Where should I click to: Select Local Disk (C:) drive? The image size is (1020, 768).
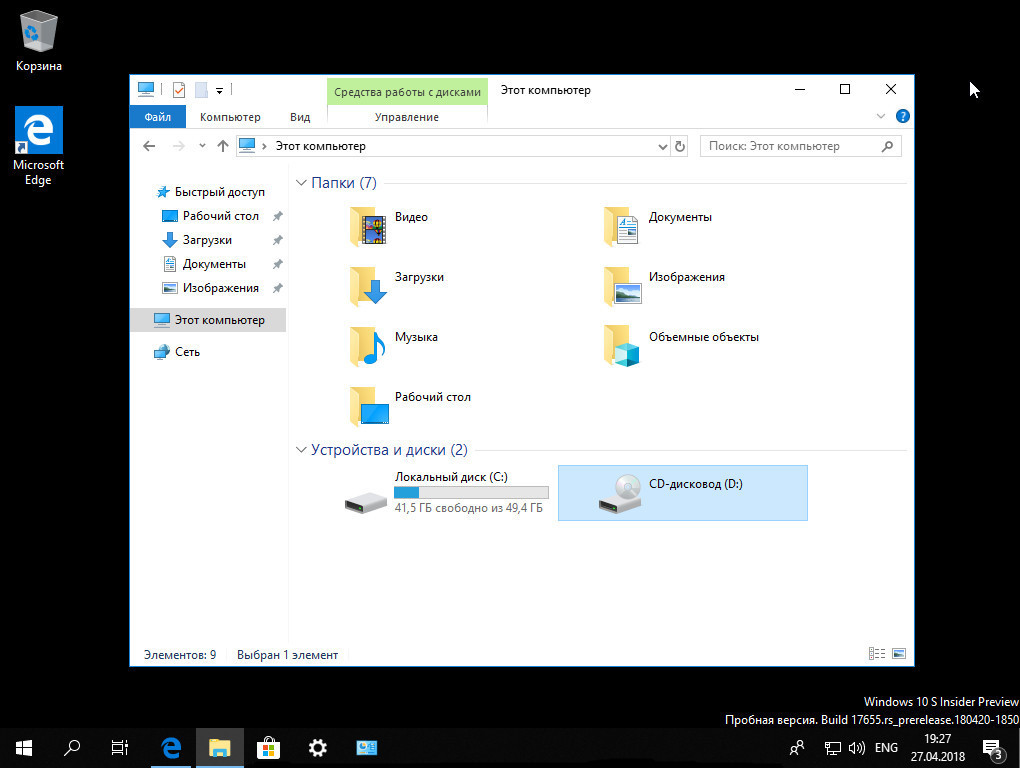click(x=446, y=493)
